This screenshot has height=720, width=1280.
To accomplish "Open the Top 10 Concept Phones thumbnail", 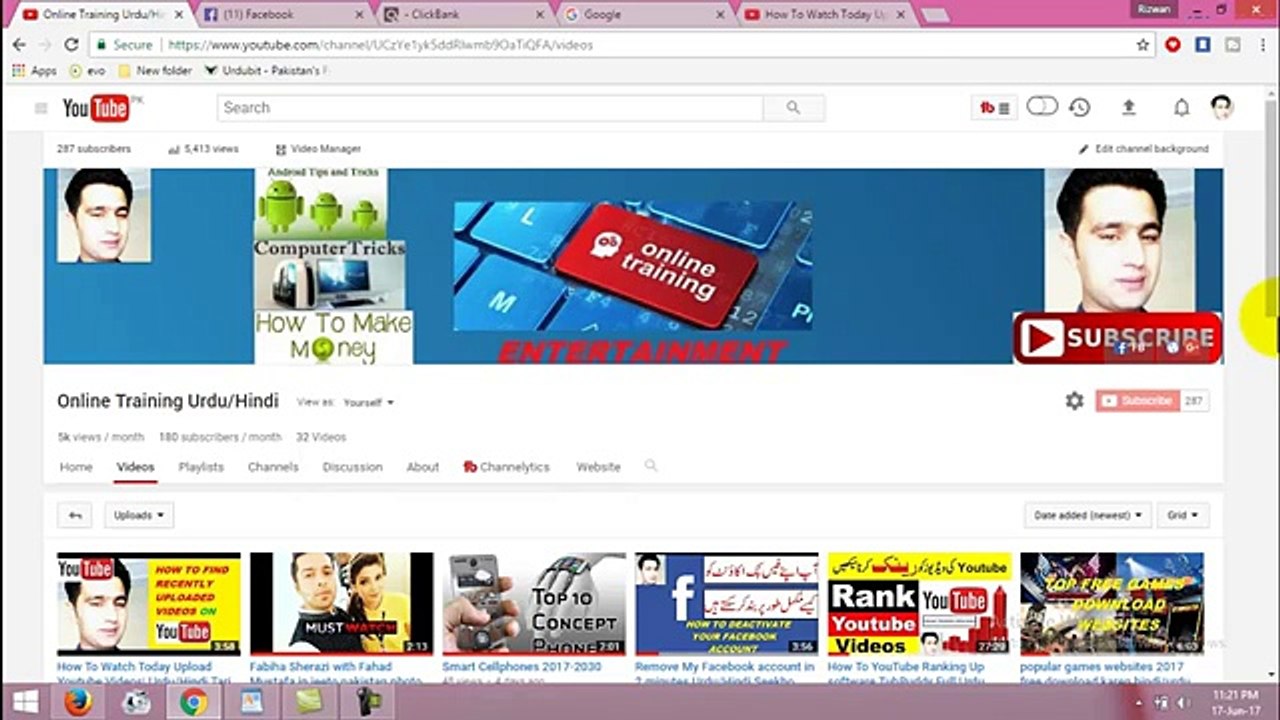I will coord(534,604).
